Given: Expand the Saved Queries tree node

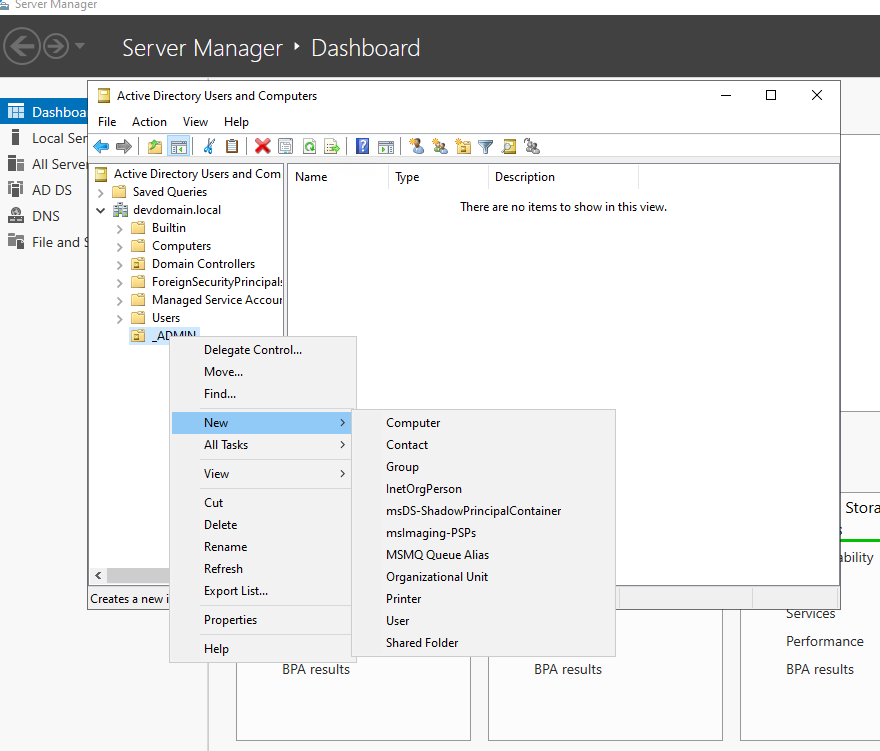Looking at the screenshot, I should pyautogui.click(x=100, y=193).
